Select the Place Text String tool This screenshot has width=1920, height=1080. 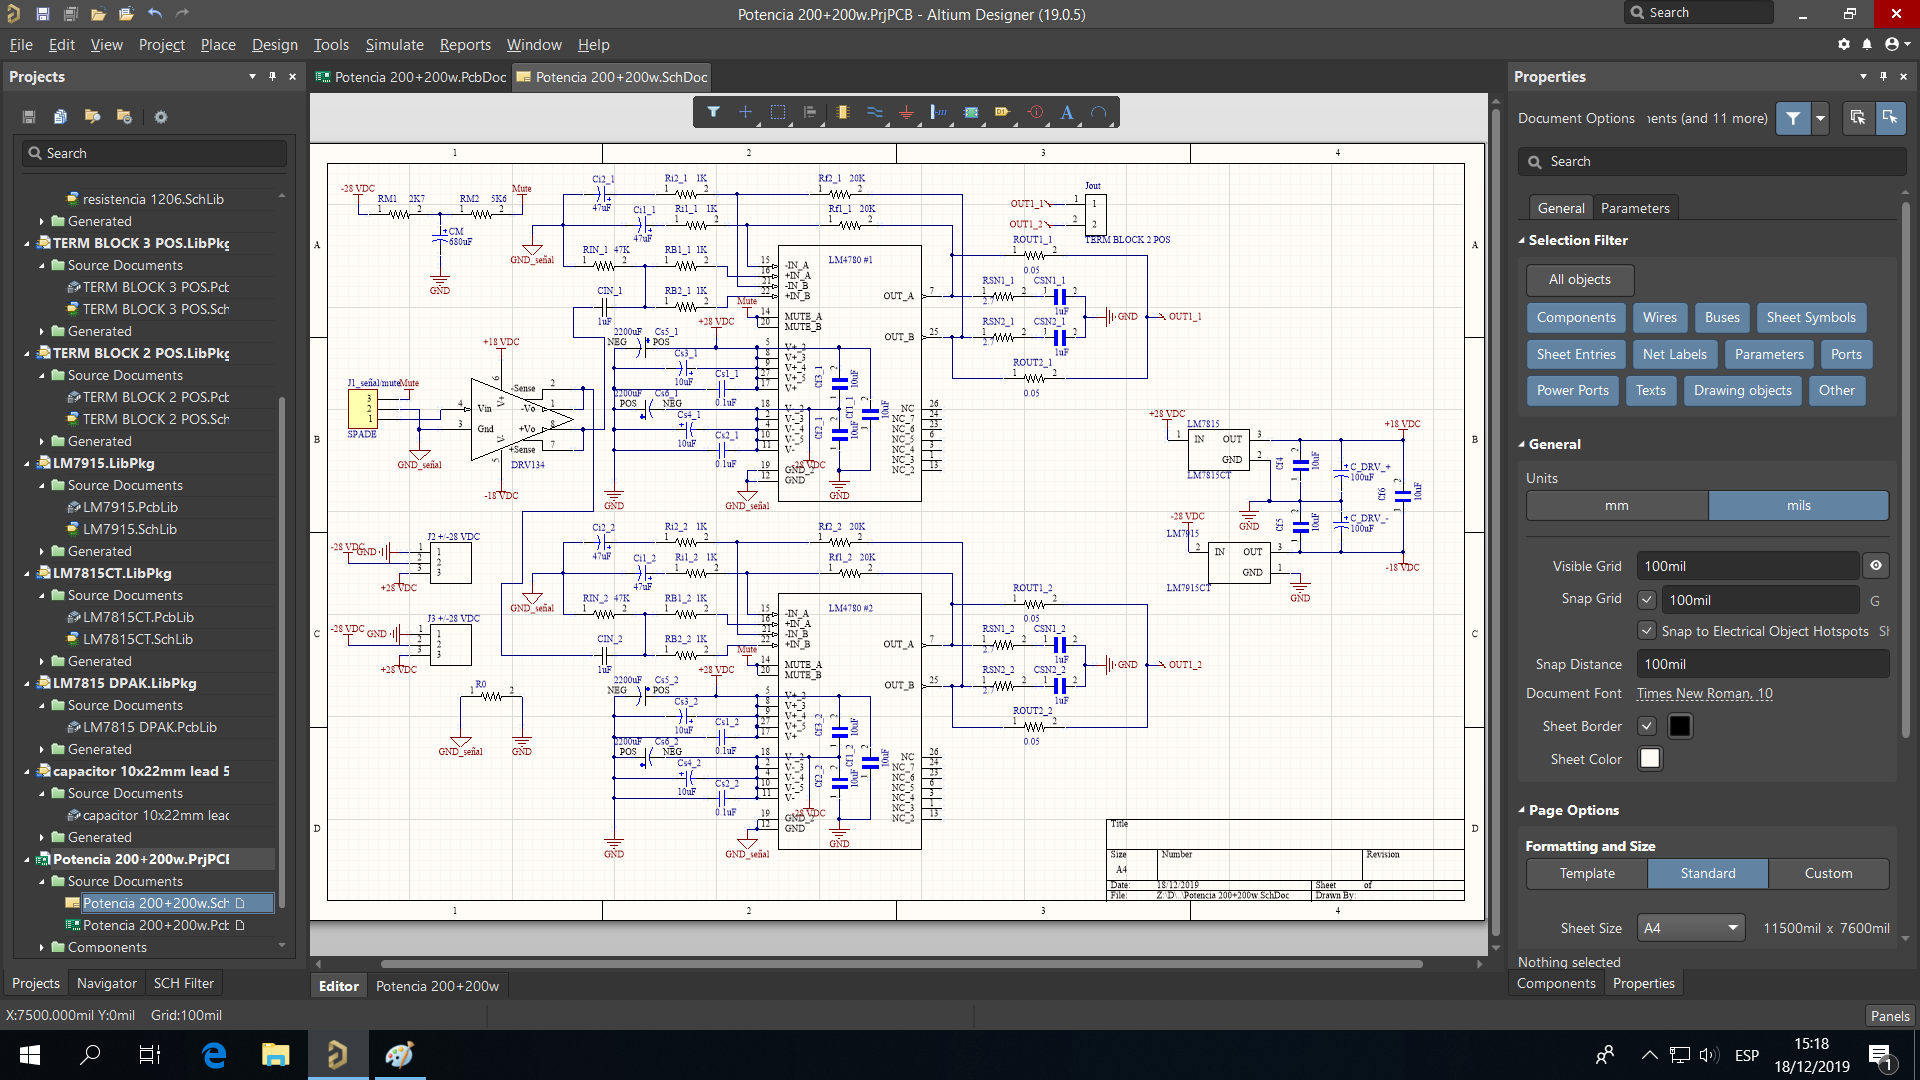1067,113
